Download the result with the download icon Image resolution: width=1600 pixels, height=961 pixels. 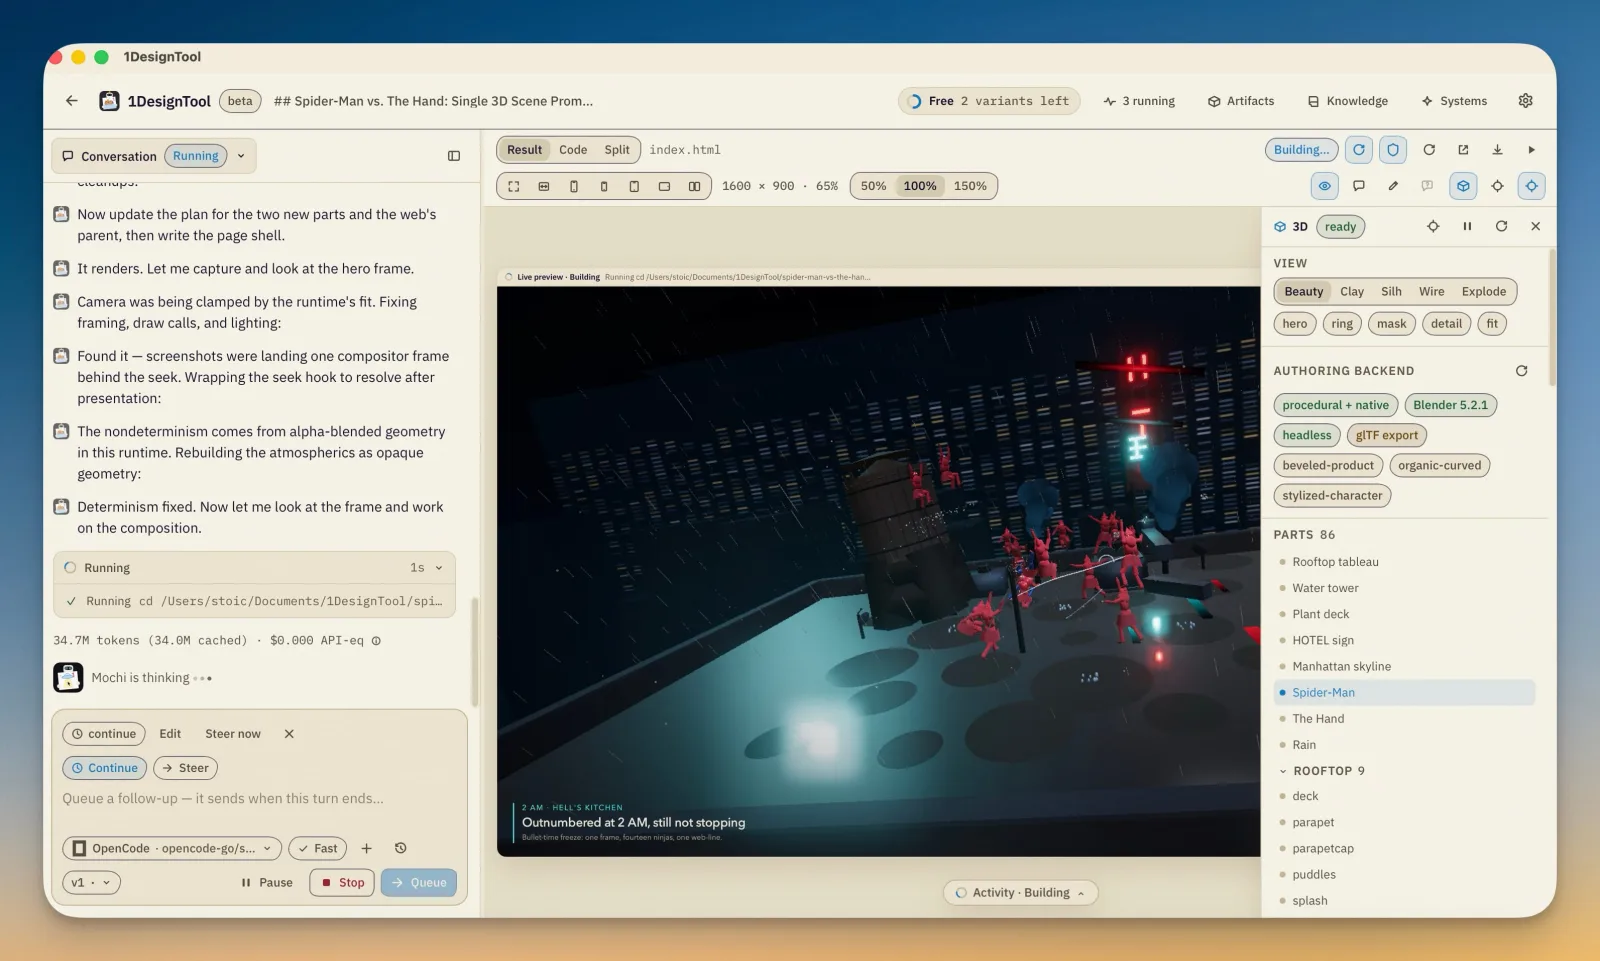[x=1497, y=150]
